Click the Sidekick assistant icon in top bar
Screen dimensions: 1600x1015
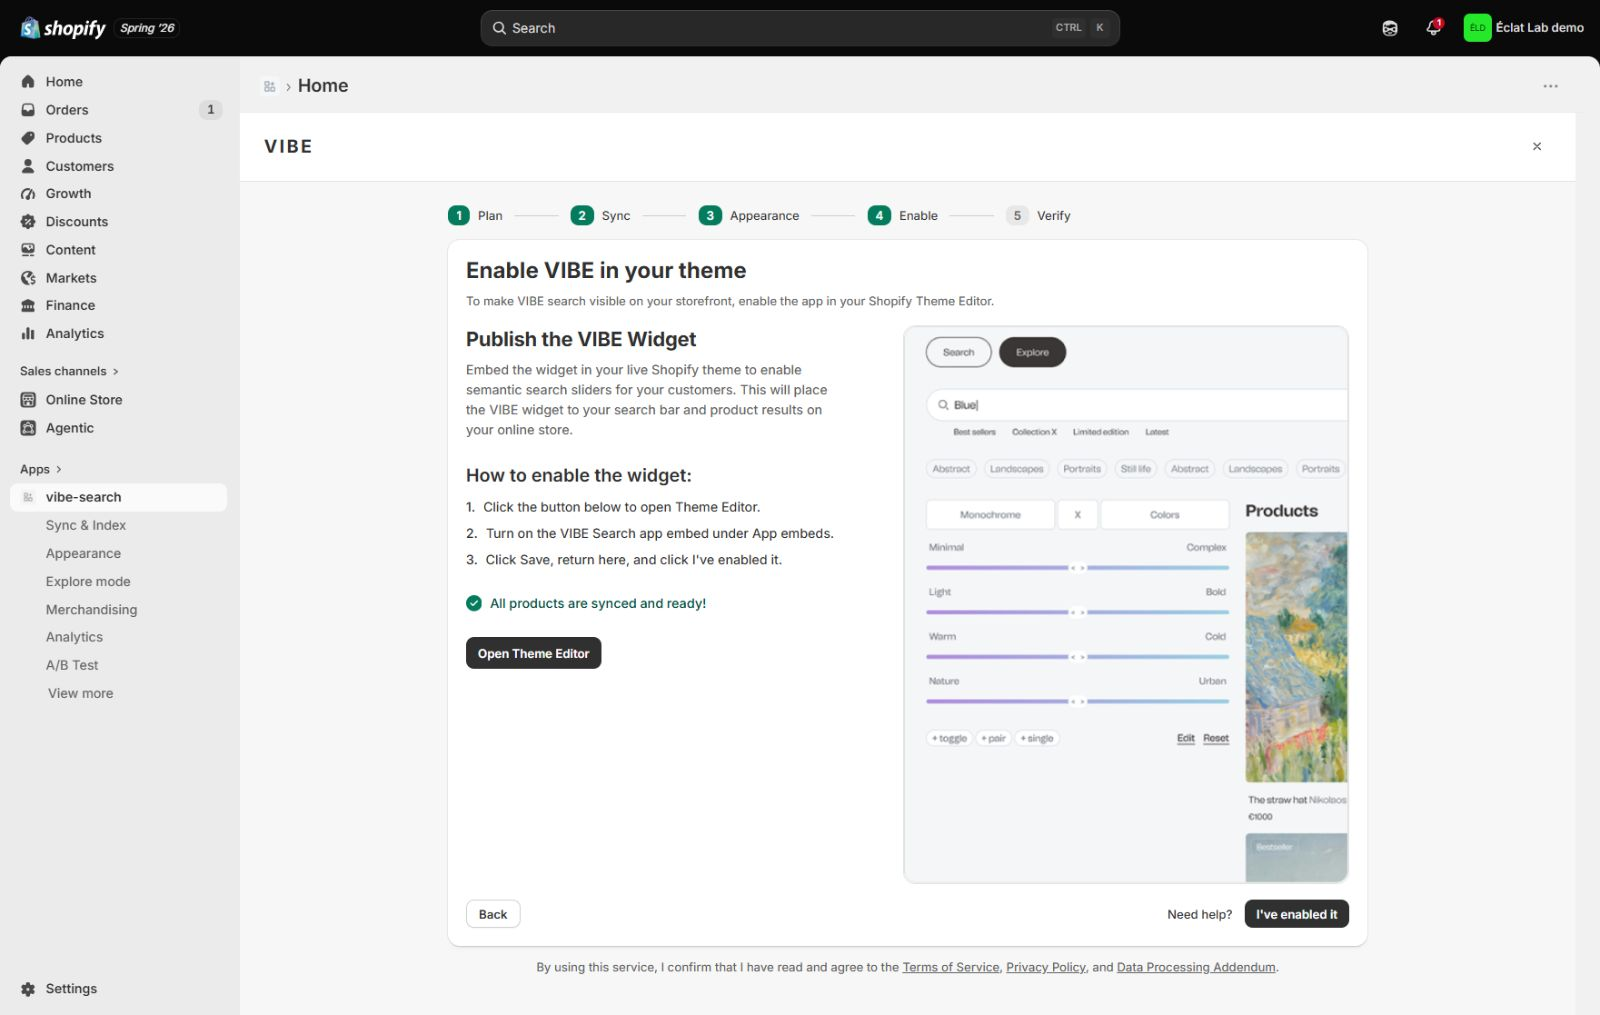pyautogui.click(x=1390, y=28)
